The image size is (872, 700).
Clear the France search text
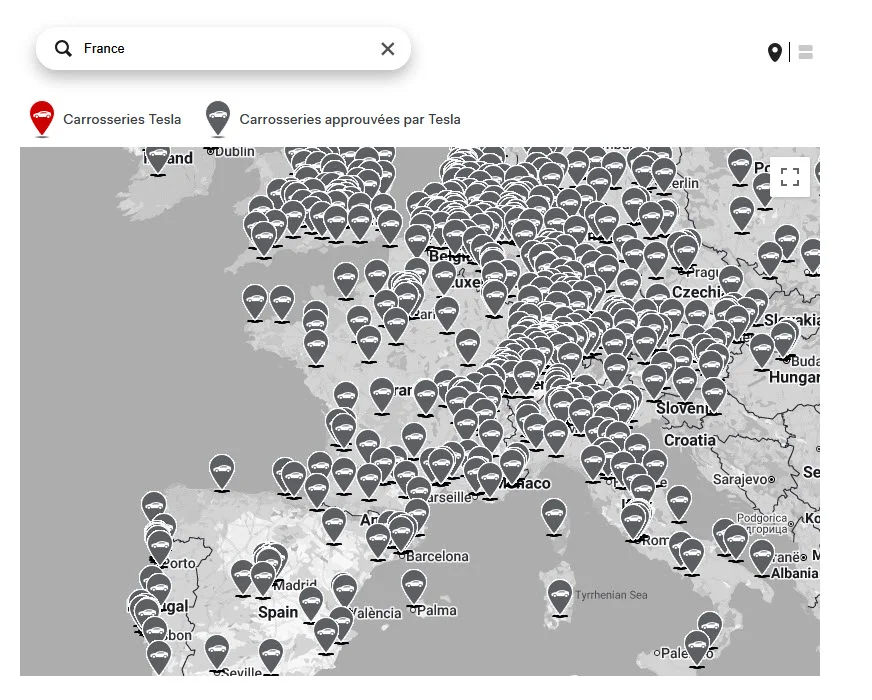click(388, 49)
